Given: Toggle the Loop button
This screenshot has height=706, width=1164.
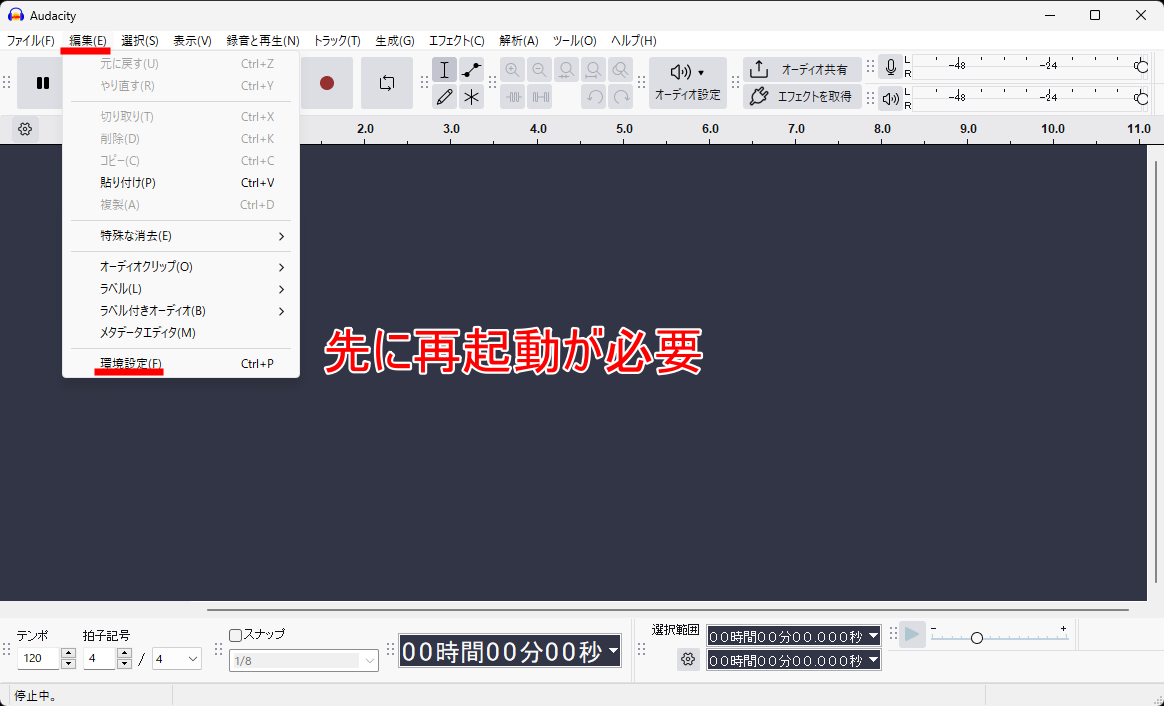Looking at the screenshot, I should tap(387, 83).
